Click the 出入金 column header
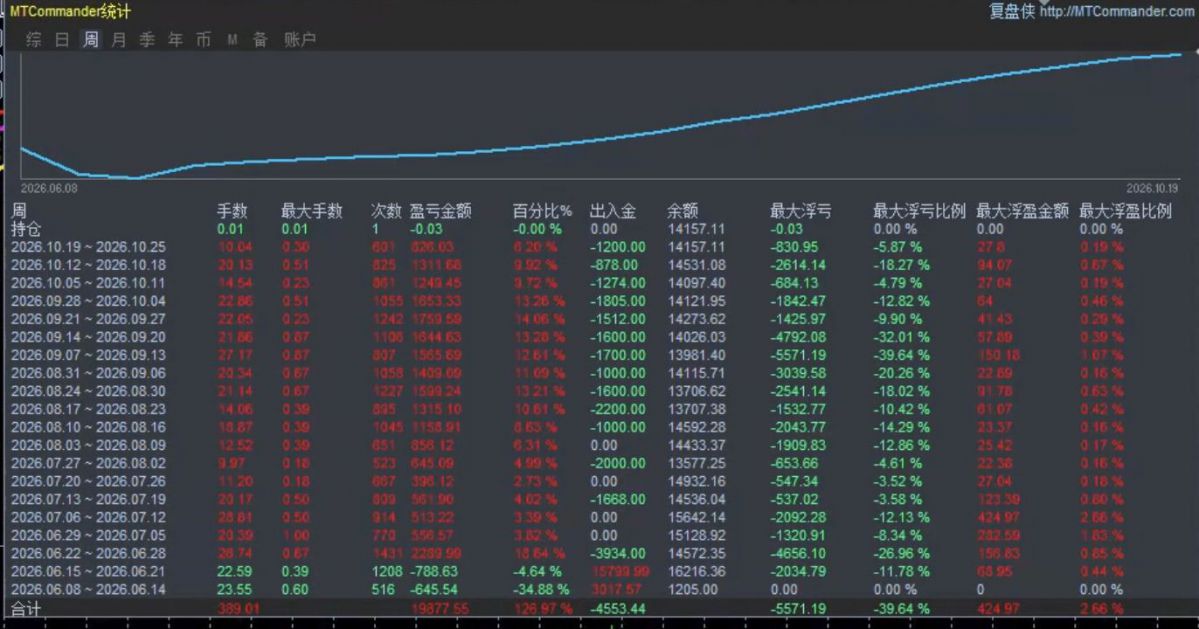Image resolution: width=1199 pixels, height=629 pixels. pos(612,211)
